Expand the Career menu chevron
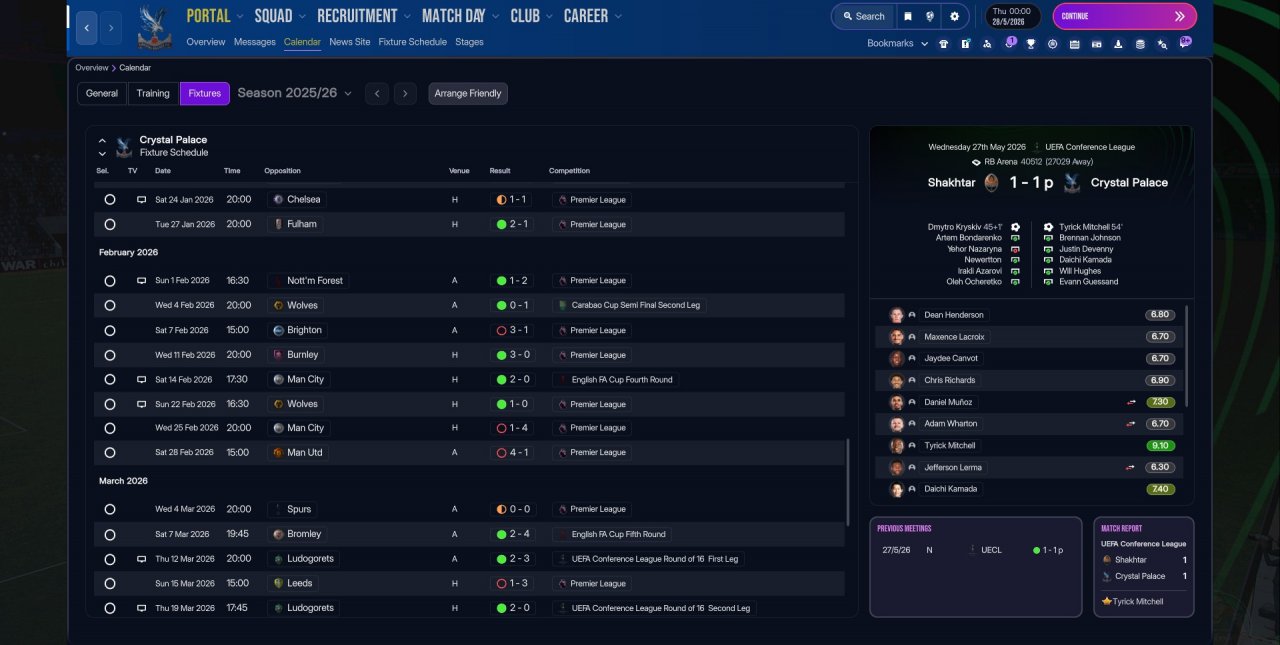 (618, 17)
